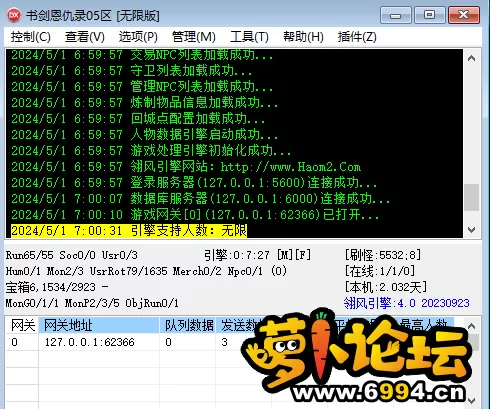
Task: Click the gateway table scroll down arrow
Action: point(471,400)
